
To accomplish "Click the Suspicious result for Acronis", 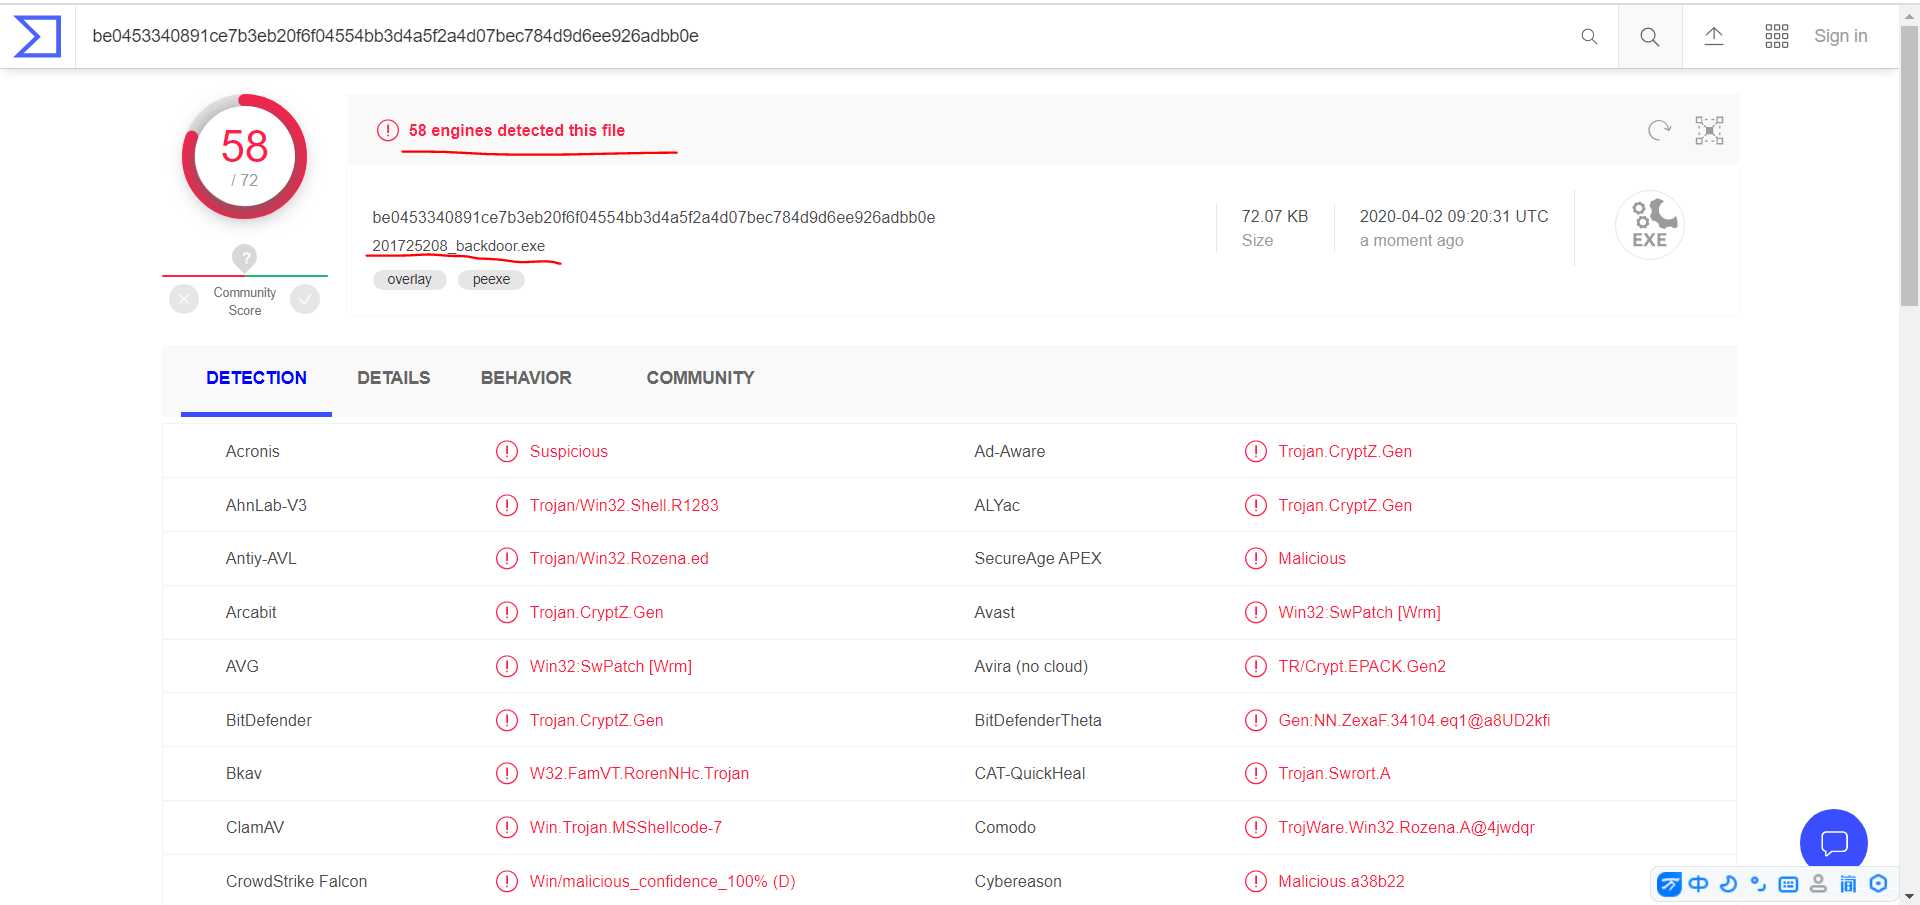I will 569,452.
